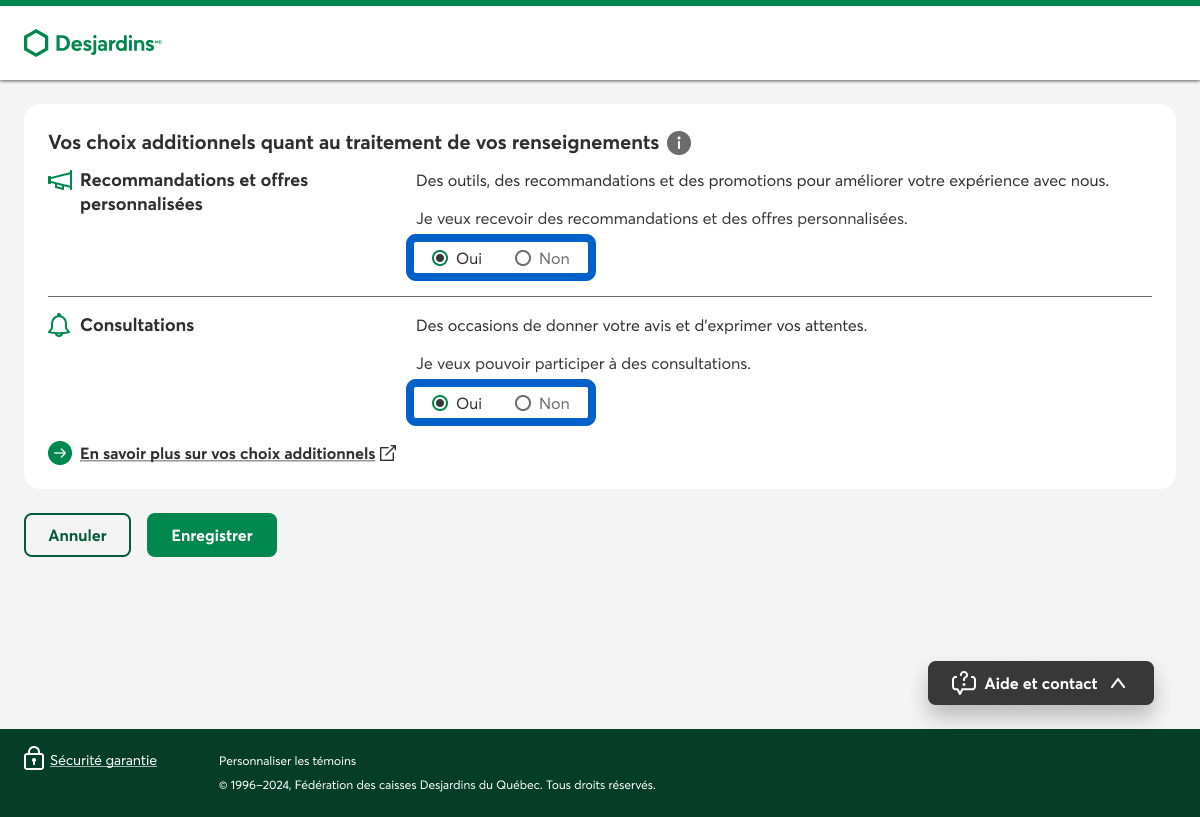Viewport: 1200px width, 817px height.
Task: Expand the Aide et contact chevron
Action: [x=1118, y=683]
